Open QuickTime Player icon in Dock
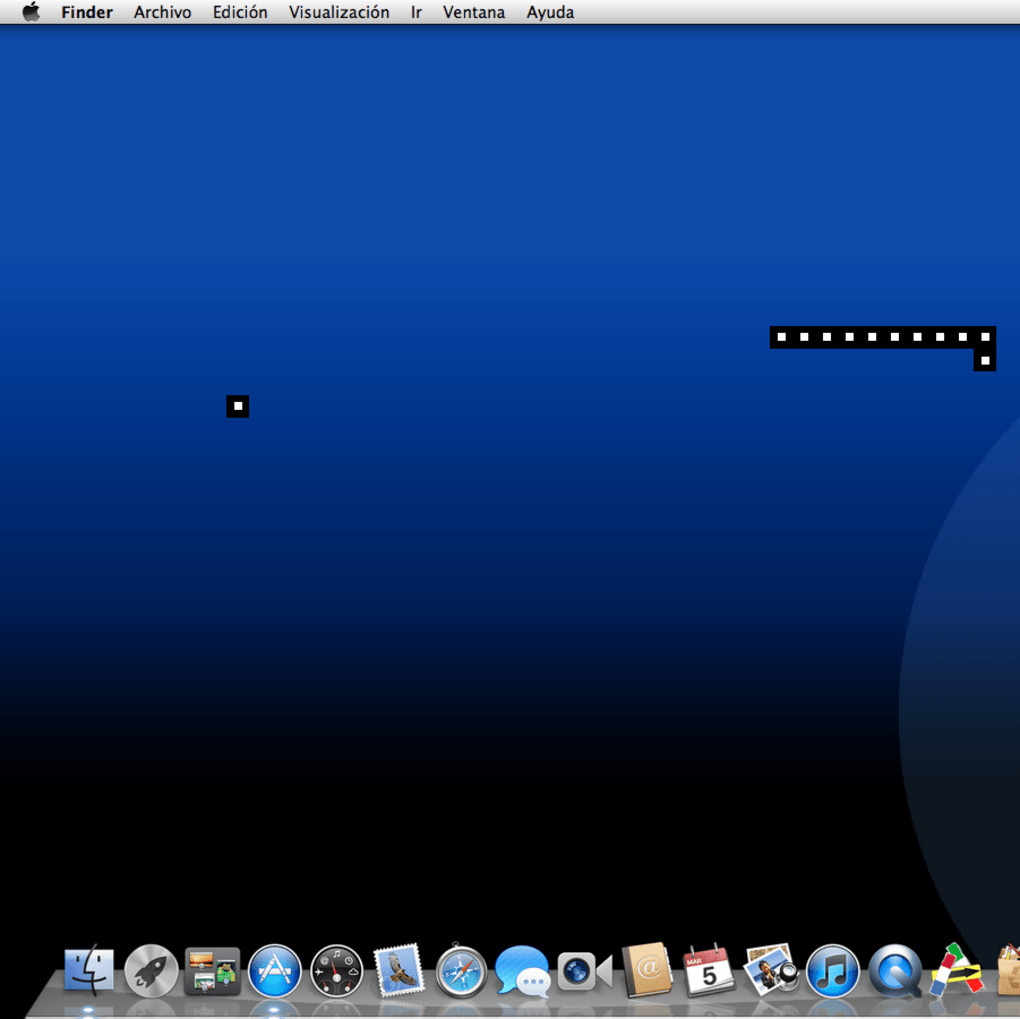This screenshot has height=1019, width=1020. pyautogui.click(x=895, y=971)
